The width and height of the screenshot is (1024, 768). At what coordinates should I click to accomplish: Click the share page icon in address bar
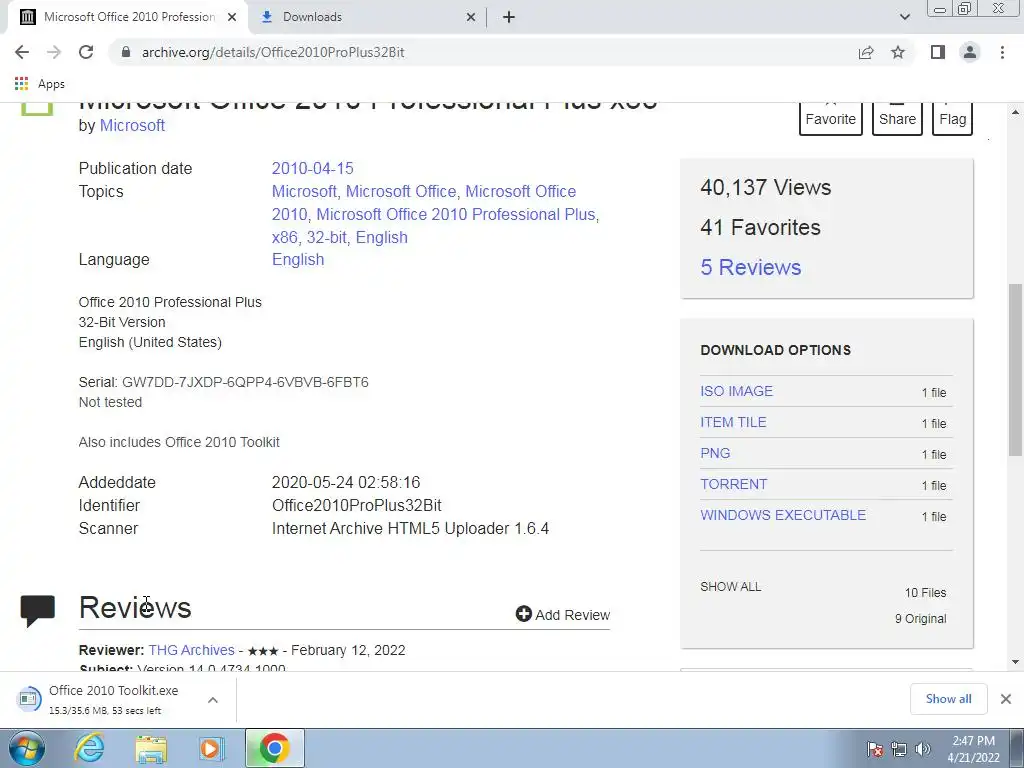coord(866,52)
